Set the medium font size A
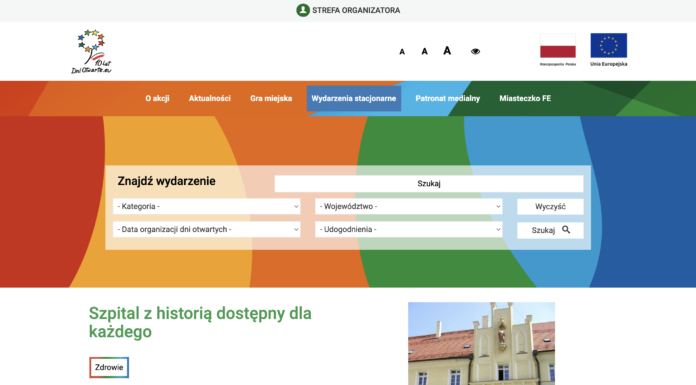696x385 pixels. tap(424, 52)
